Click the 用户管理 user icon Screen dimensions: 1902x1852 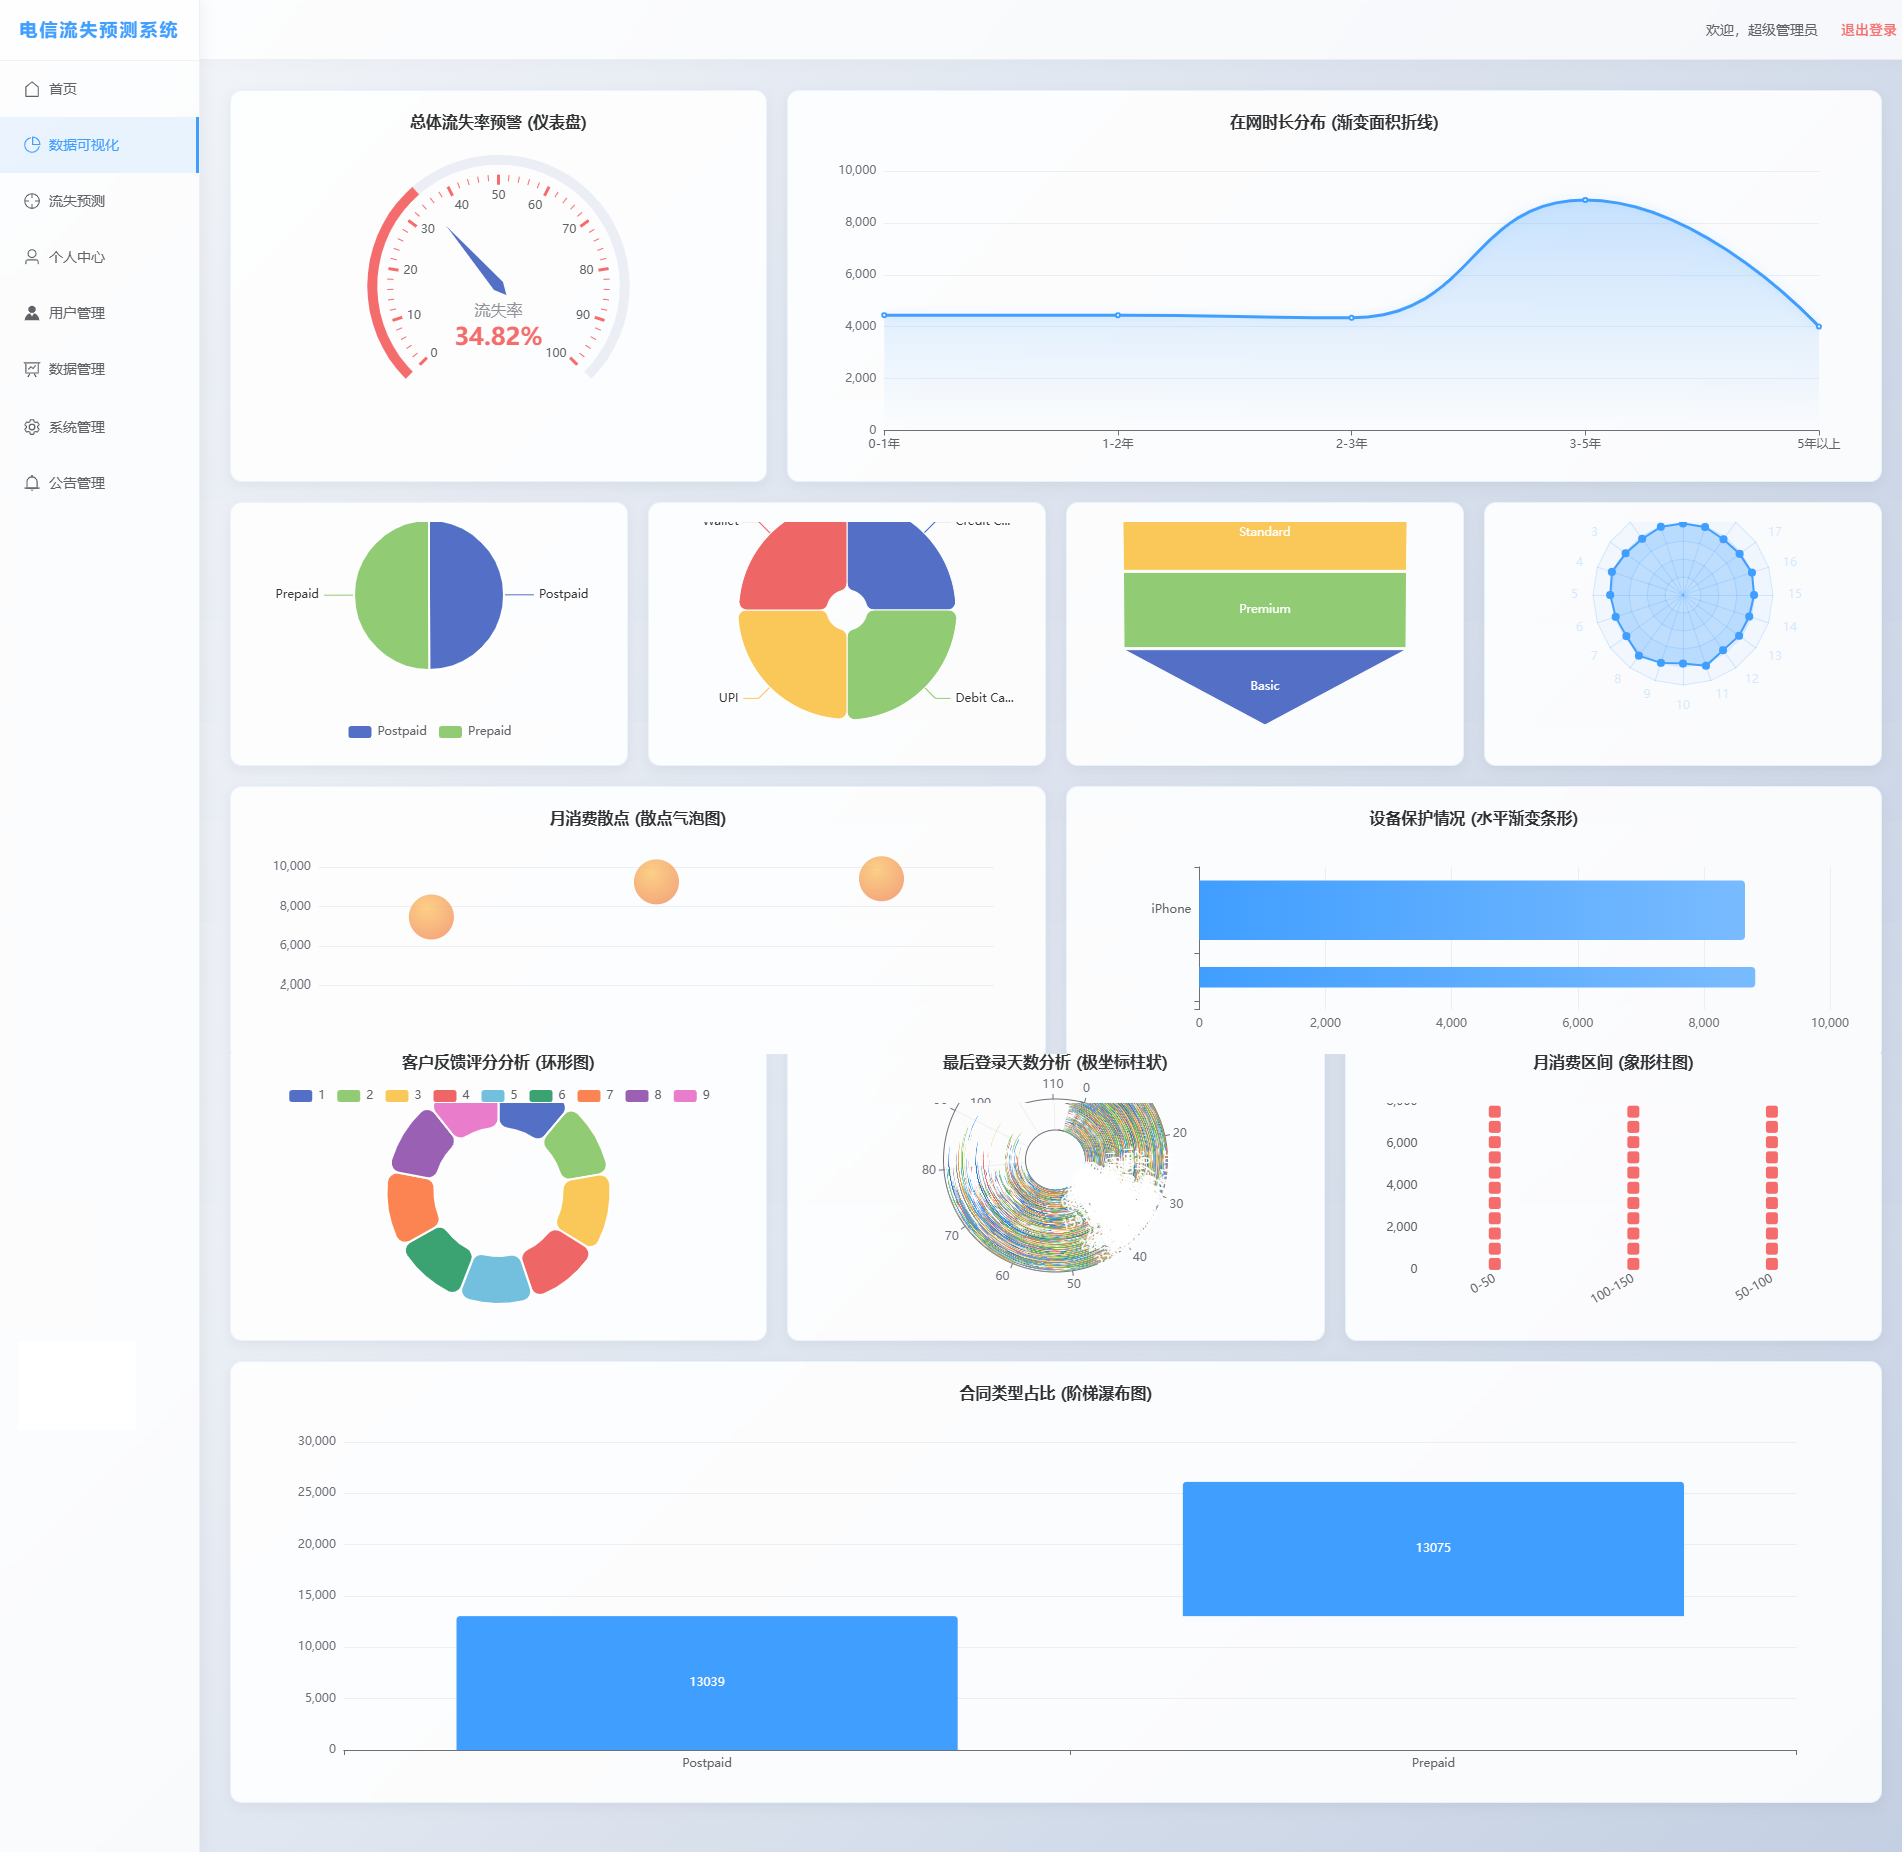pyautogui.click(x=32, y=313)
